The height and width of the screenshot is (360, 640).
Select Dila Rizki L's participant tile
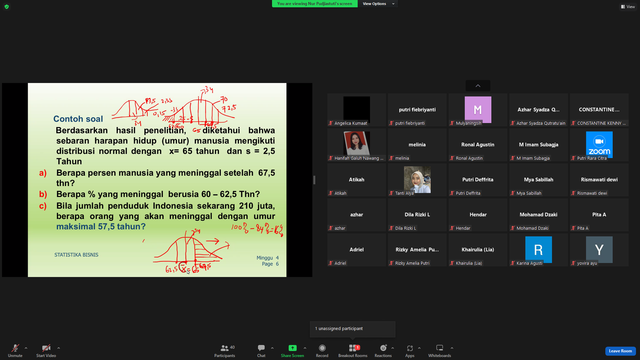pos(417,215)
